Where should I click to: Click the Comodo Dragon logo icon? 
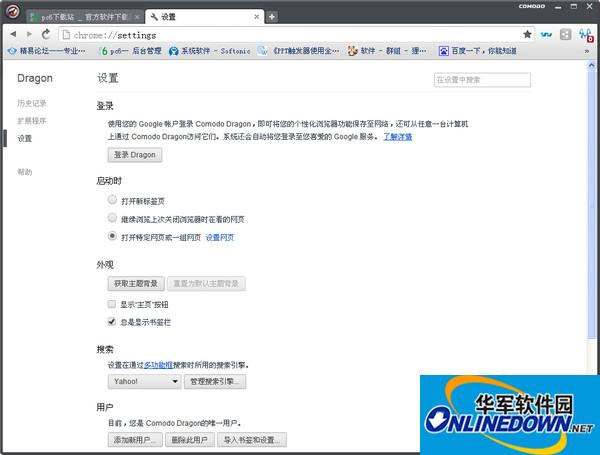click(13, 11)
